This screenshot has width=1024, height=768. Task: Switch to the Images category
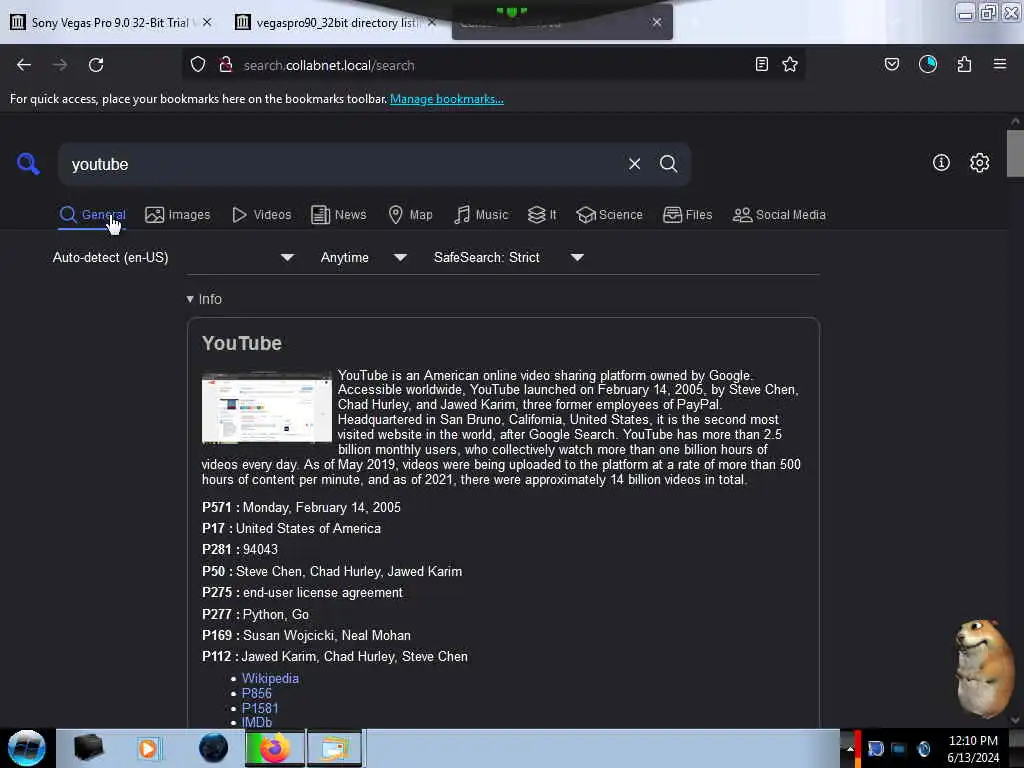[x=178, y=215]
